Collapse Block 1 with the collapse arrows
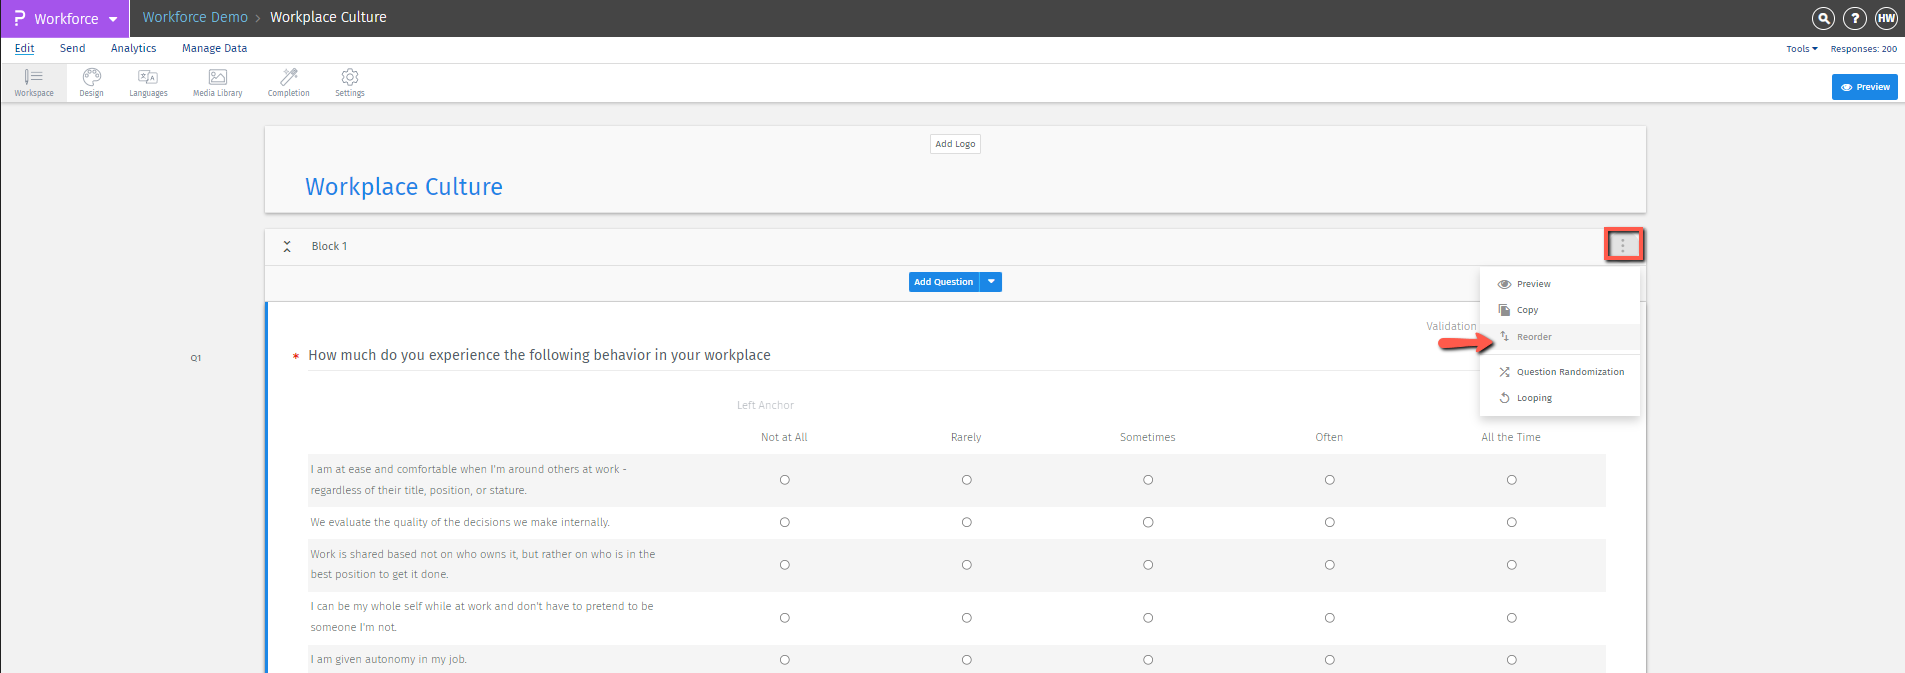1905x673 pixels. tap(287, 246)
